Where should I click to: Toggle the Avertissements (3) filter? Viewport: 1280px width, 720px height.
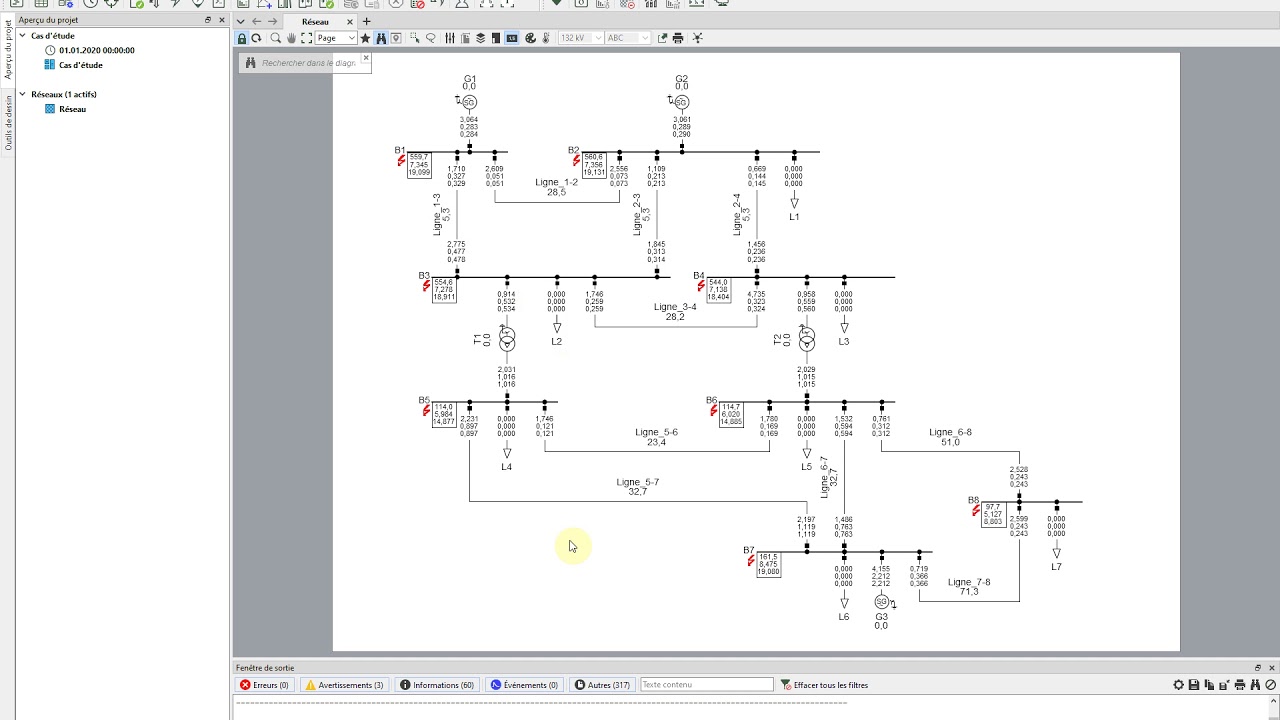pos(344,685)
